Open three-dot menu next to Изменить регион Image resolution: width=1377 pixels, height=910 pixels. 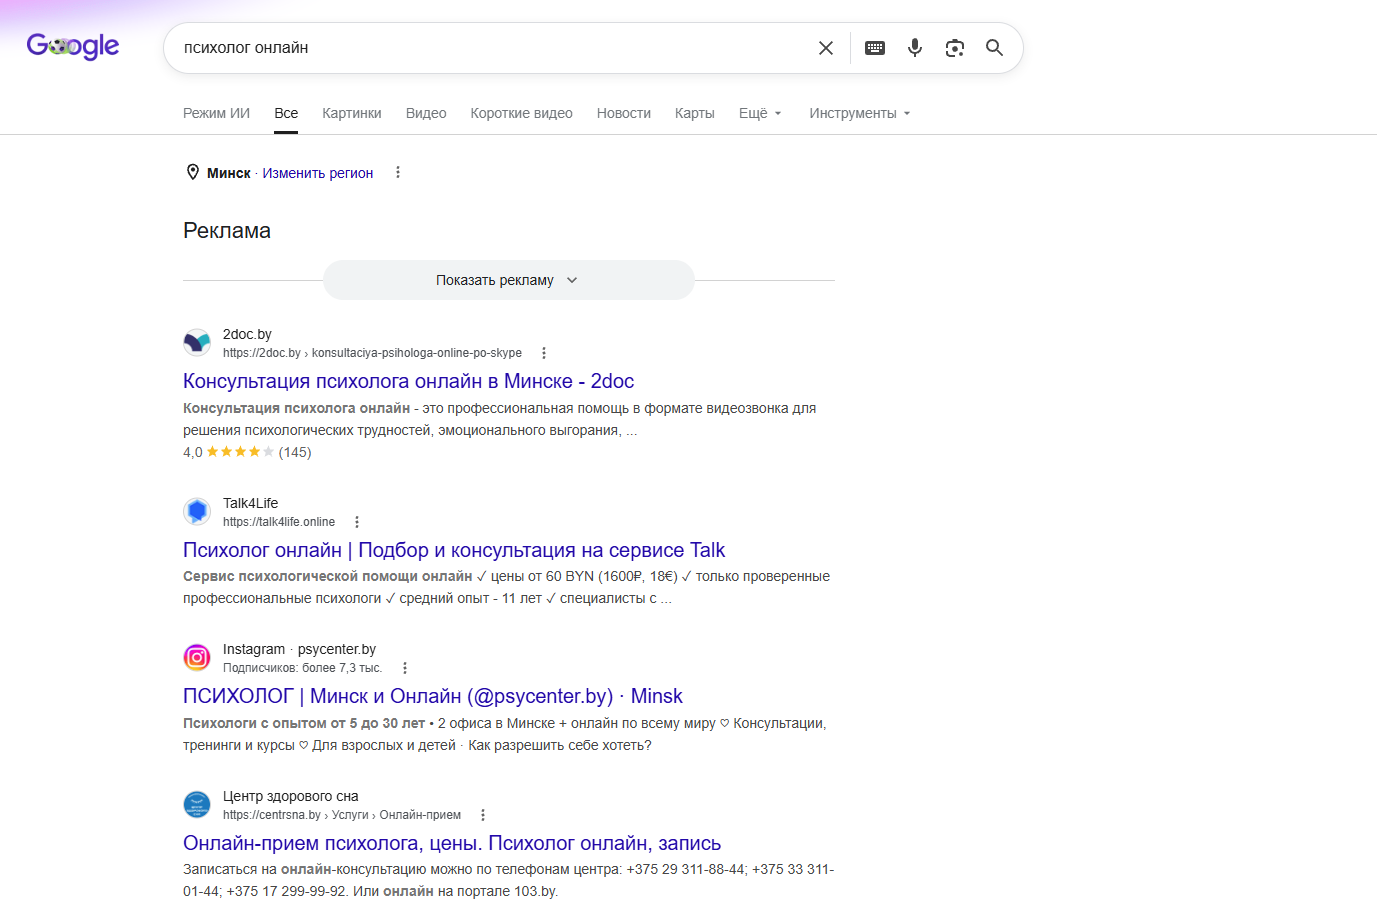398,172
